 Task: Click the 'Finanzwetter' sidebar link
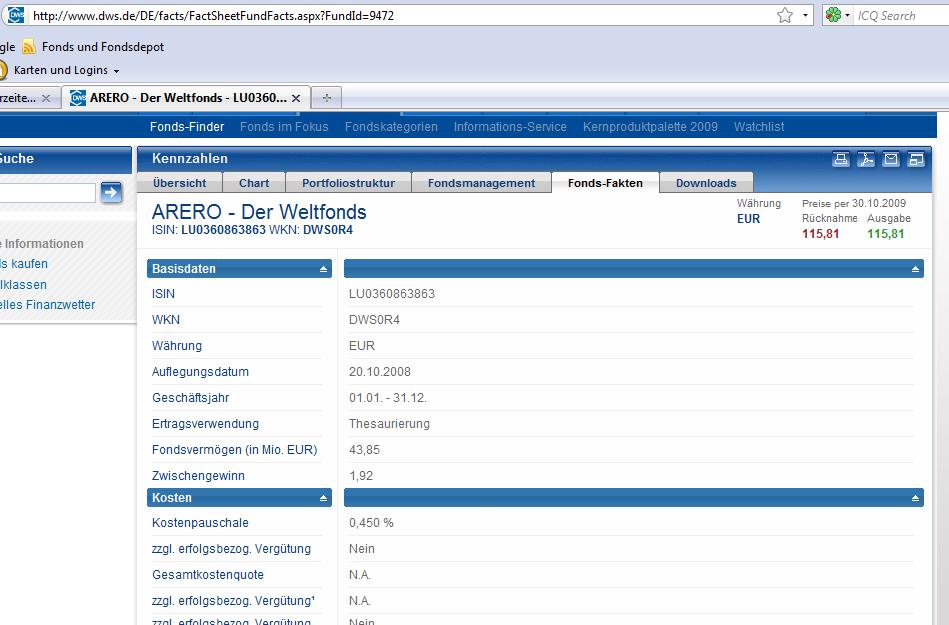coord(47,305)
